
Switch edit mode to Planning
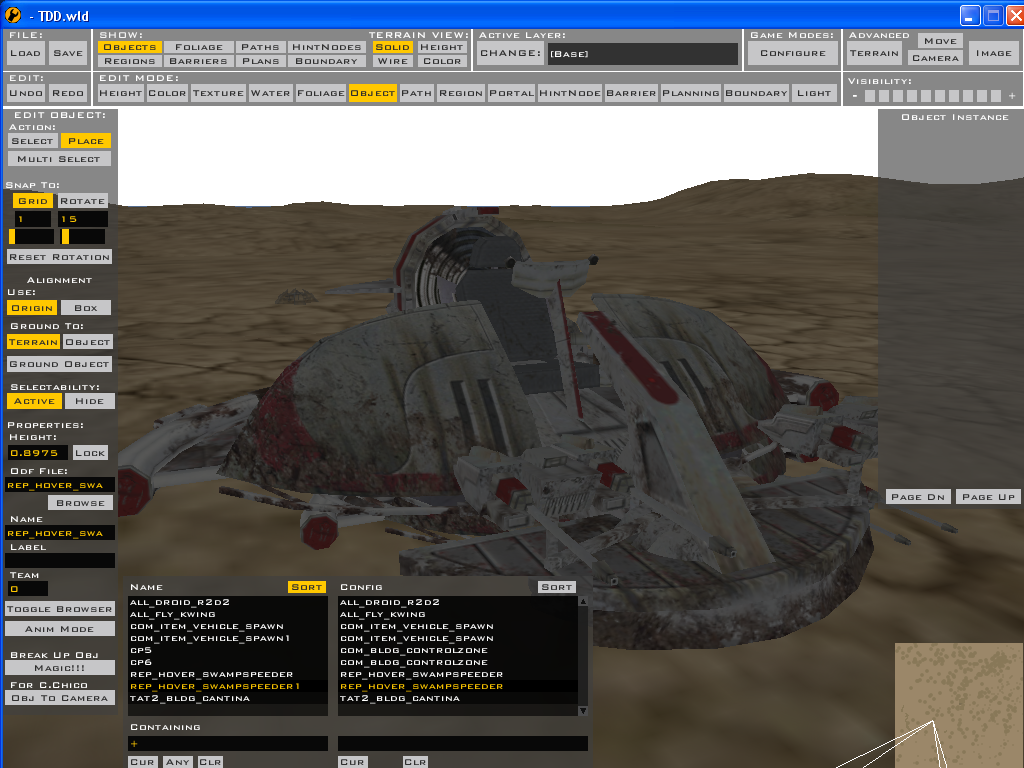pos(691,93)
